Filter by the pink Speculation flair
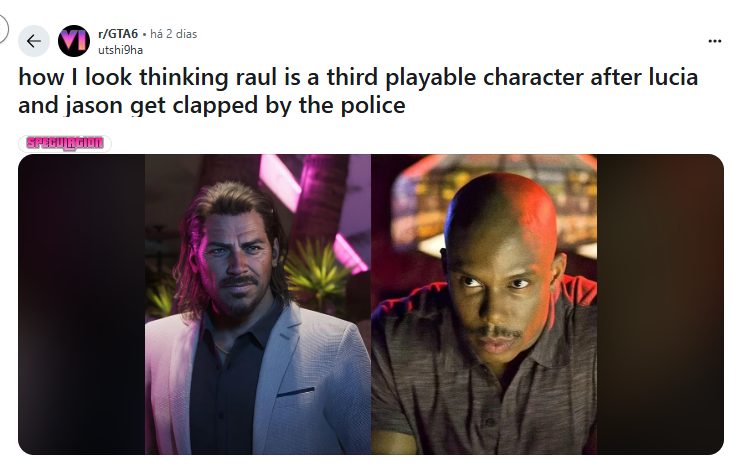This screenshot has height=469, width=735. click(x=65, y=143)
